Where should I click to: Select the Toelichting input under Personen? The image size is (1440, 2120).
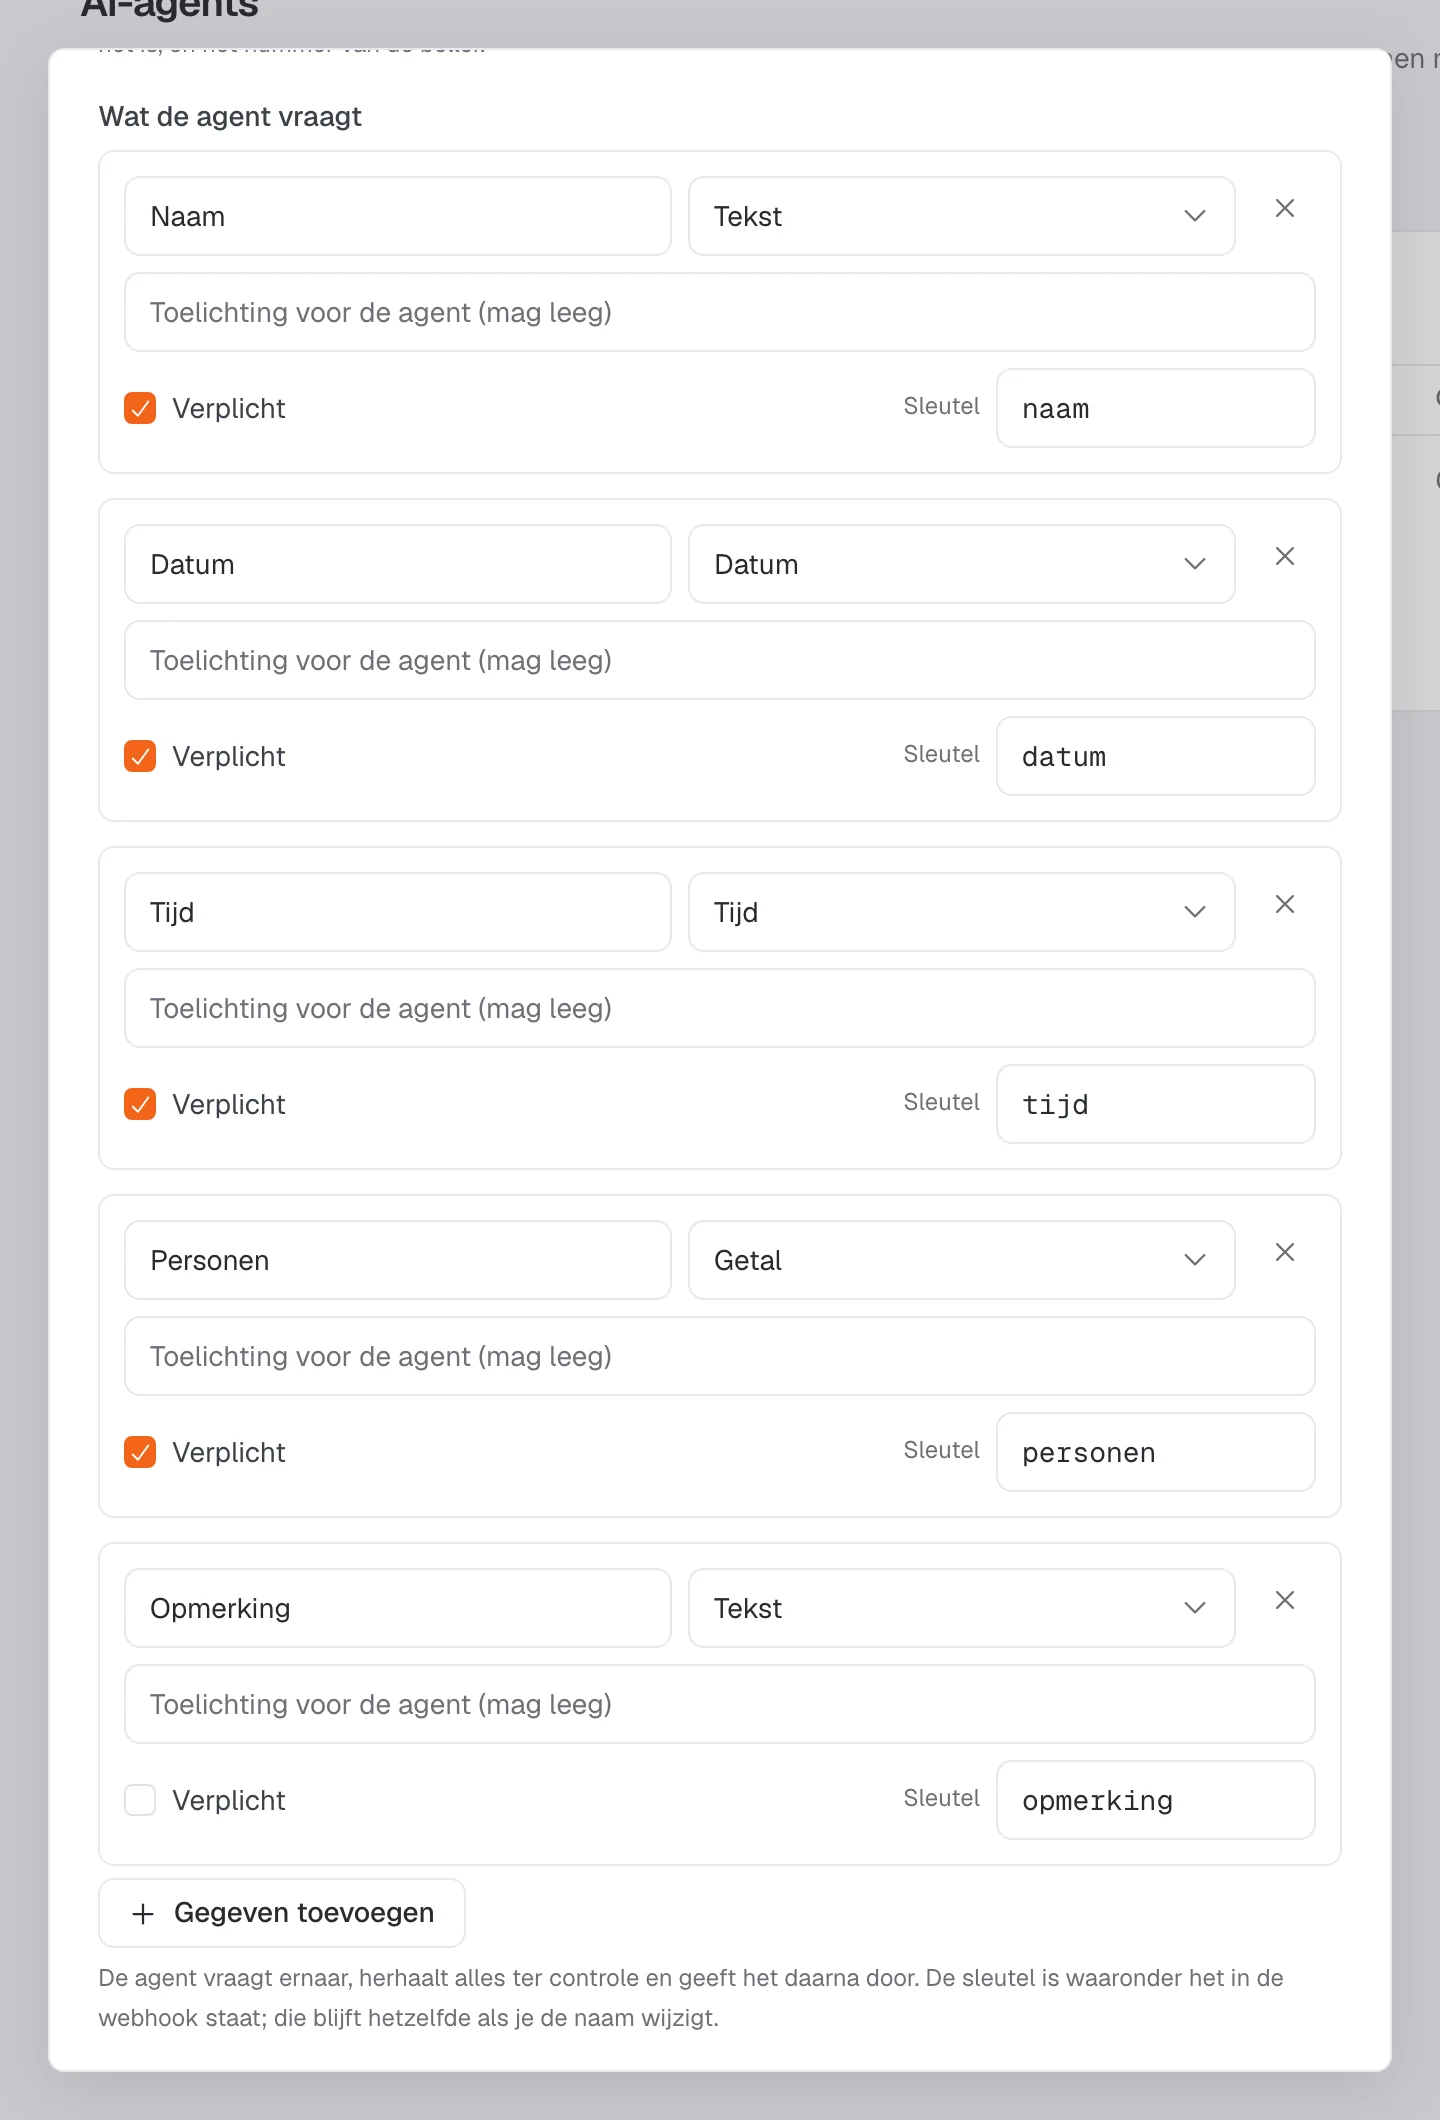720,1356
